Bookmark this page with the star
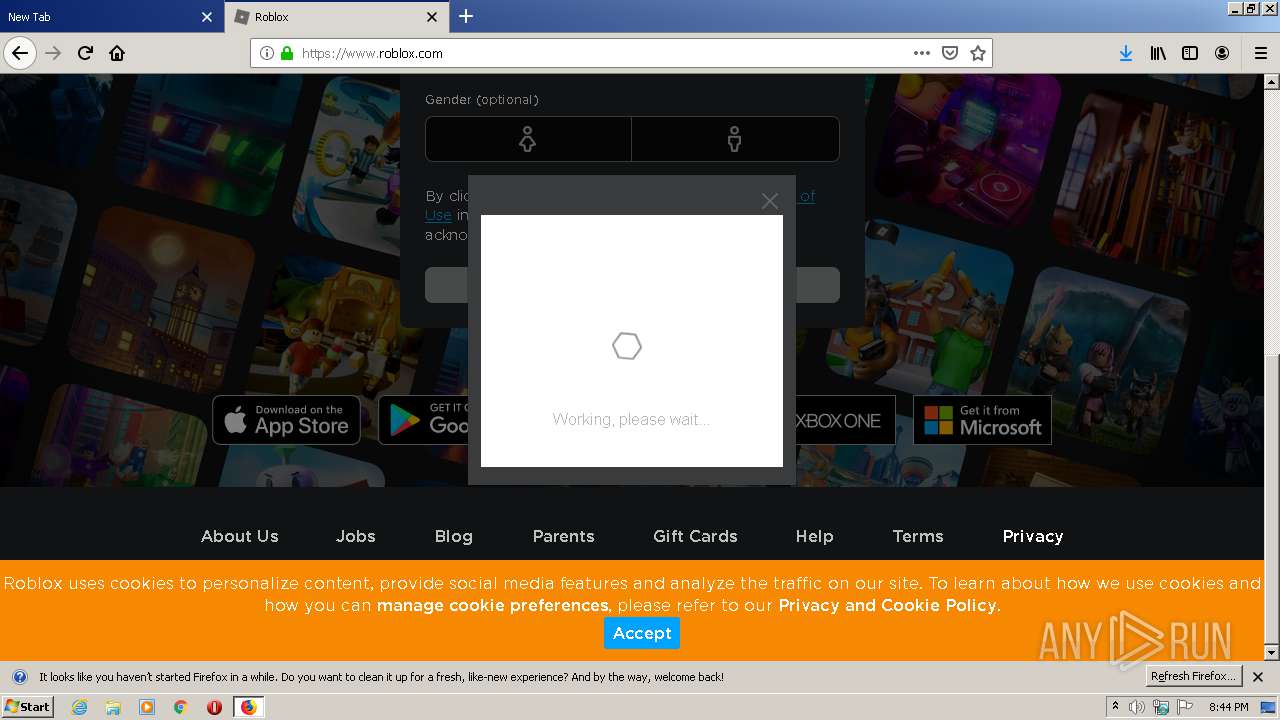The image size is (1280, 720). 978,53
